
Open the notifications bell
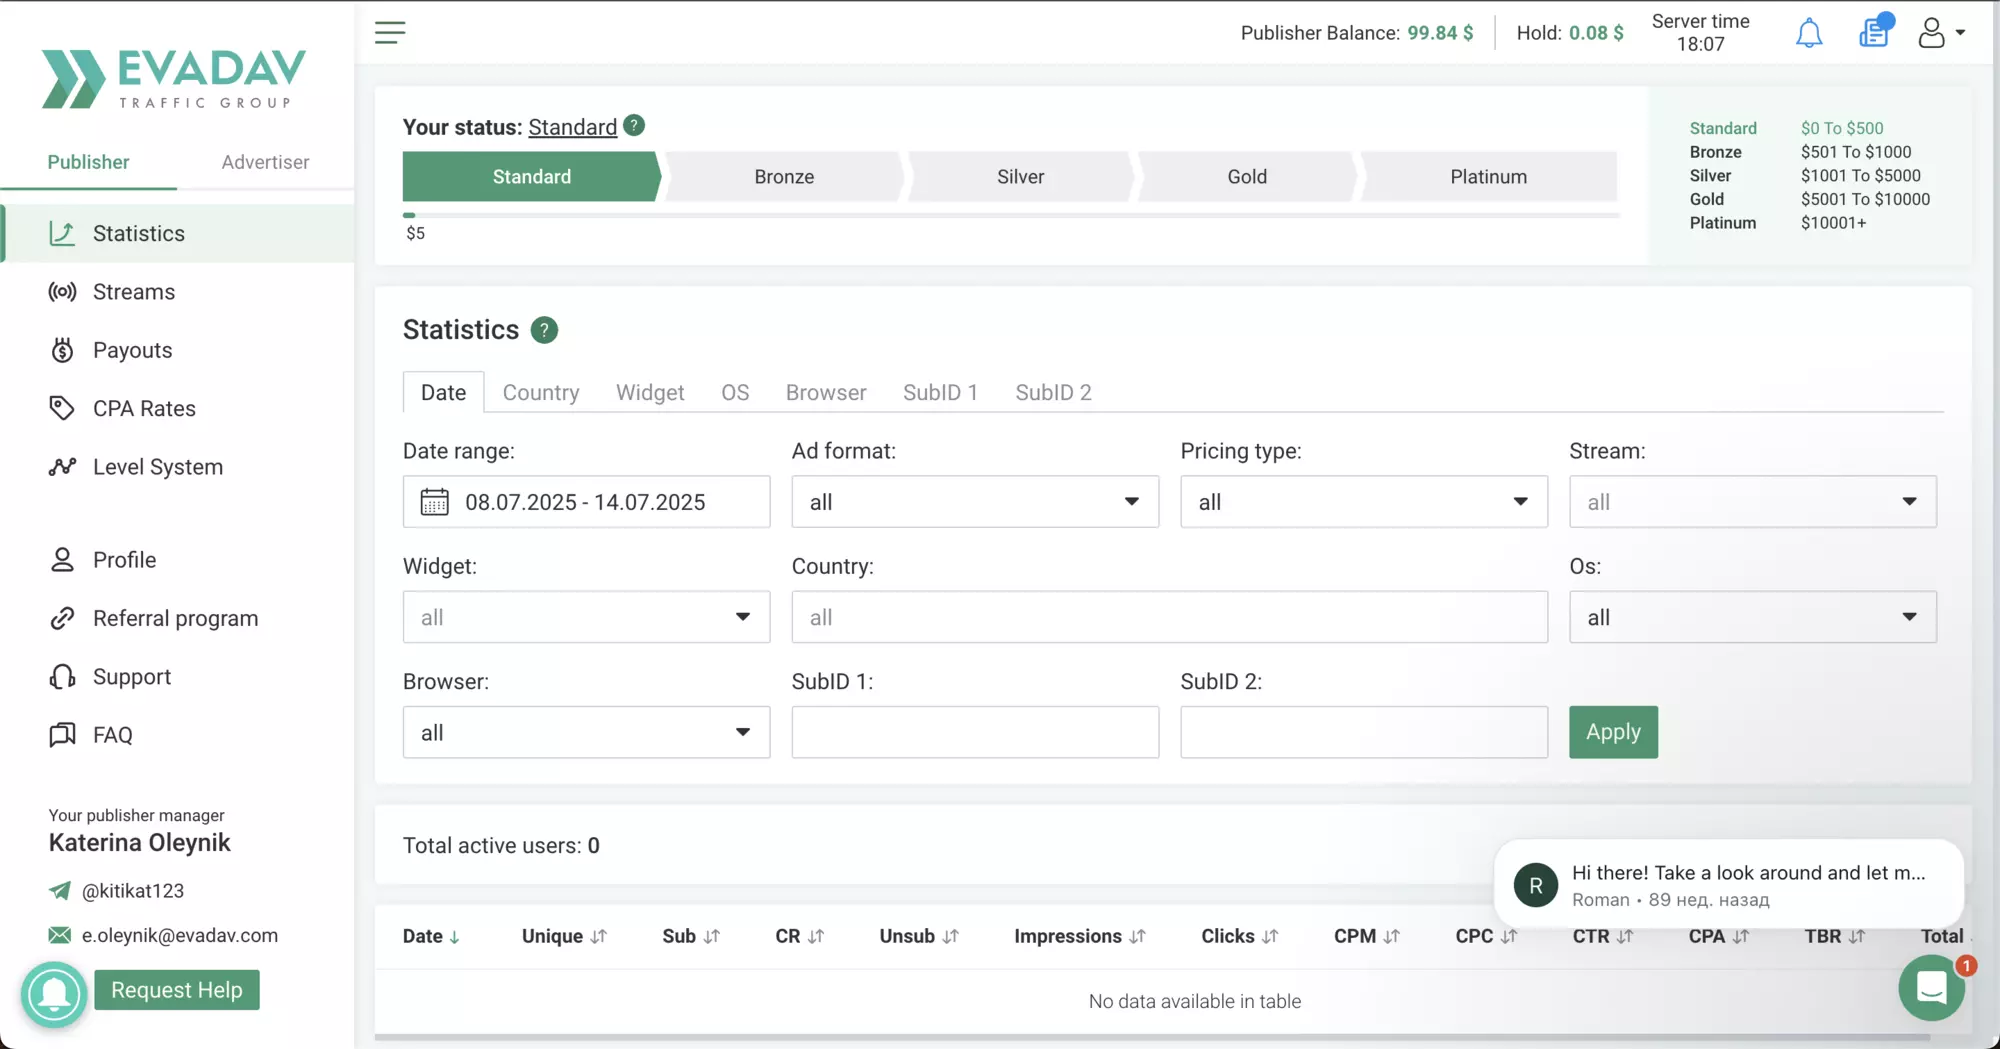click(x=1809, y=33)
